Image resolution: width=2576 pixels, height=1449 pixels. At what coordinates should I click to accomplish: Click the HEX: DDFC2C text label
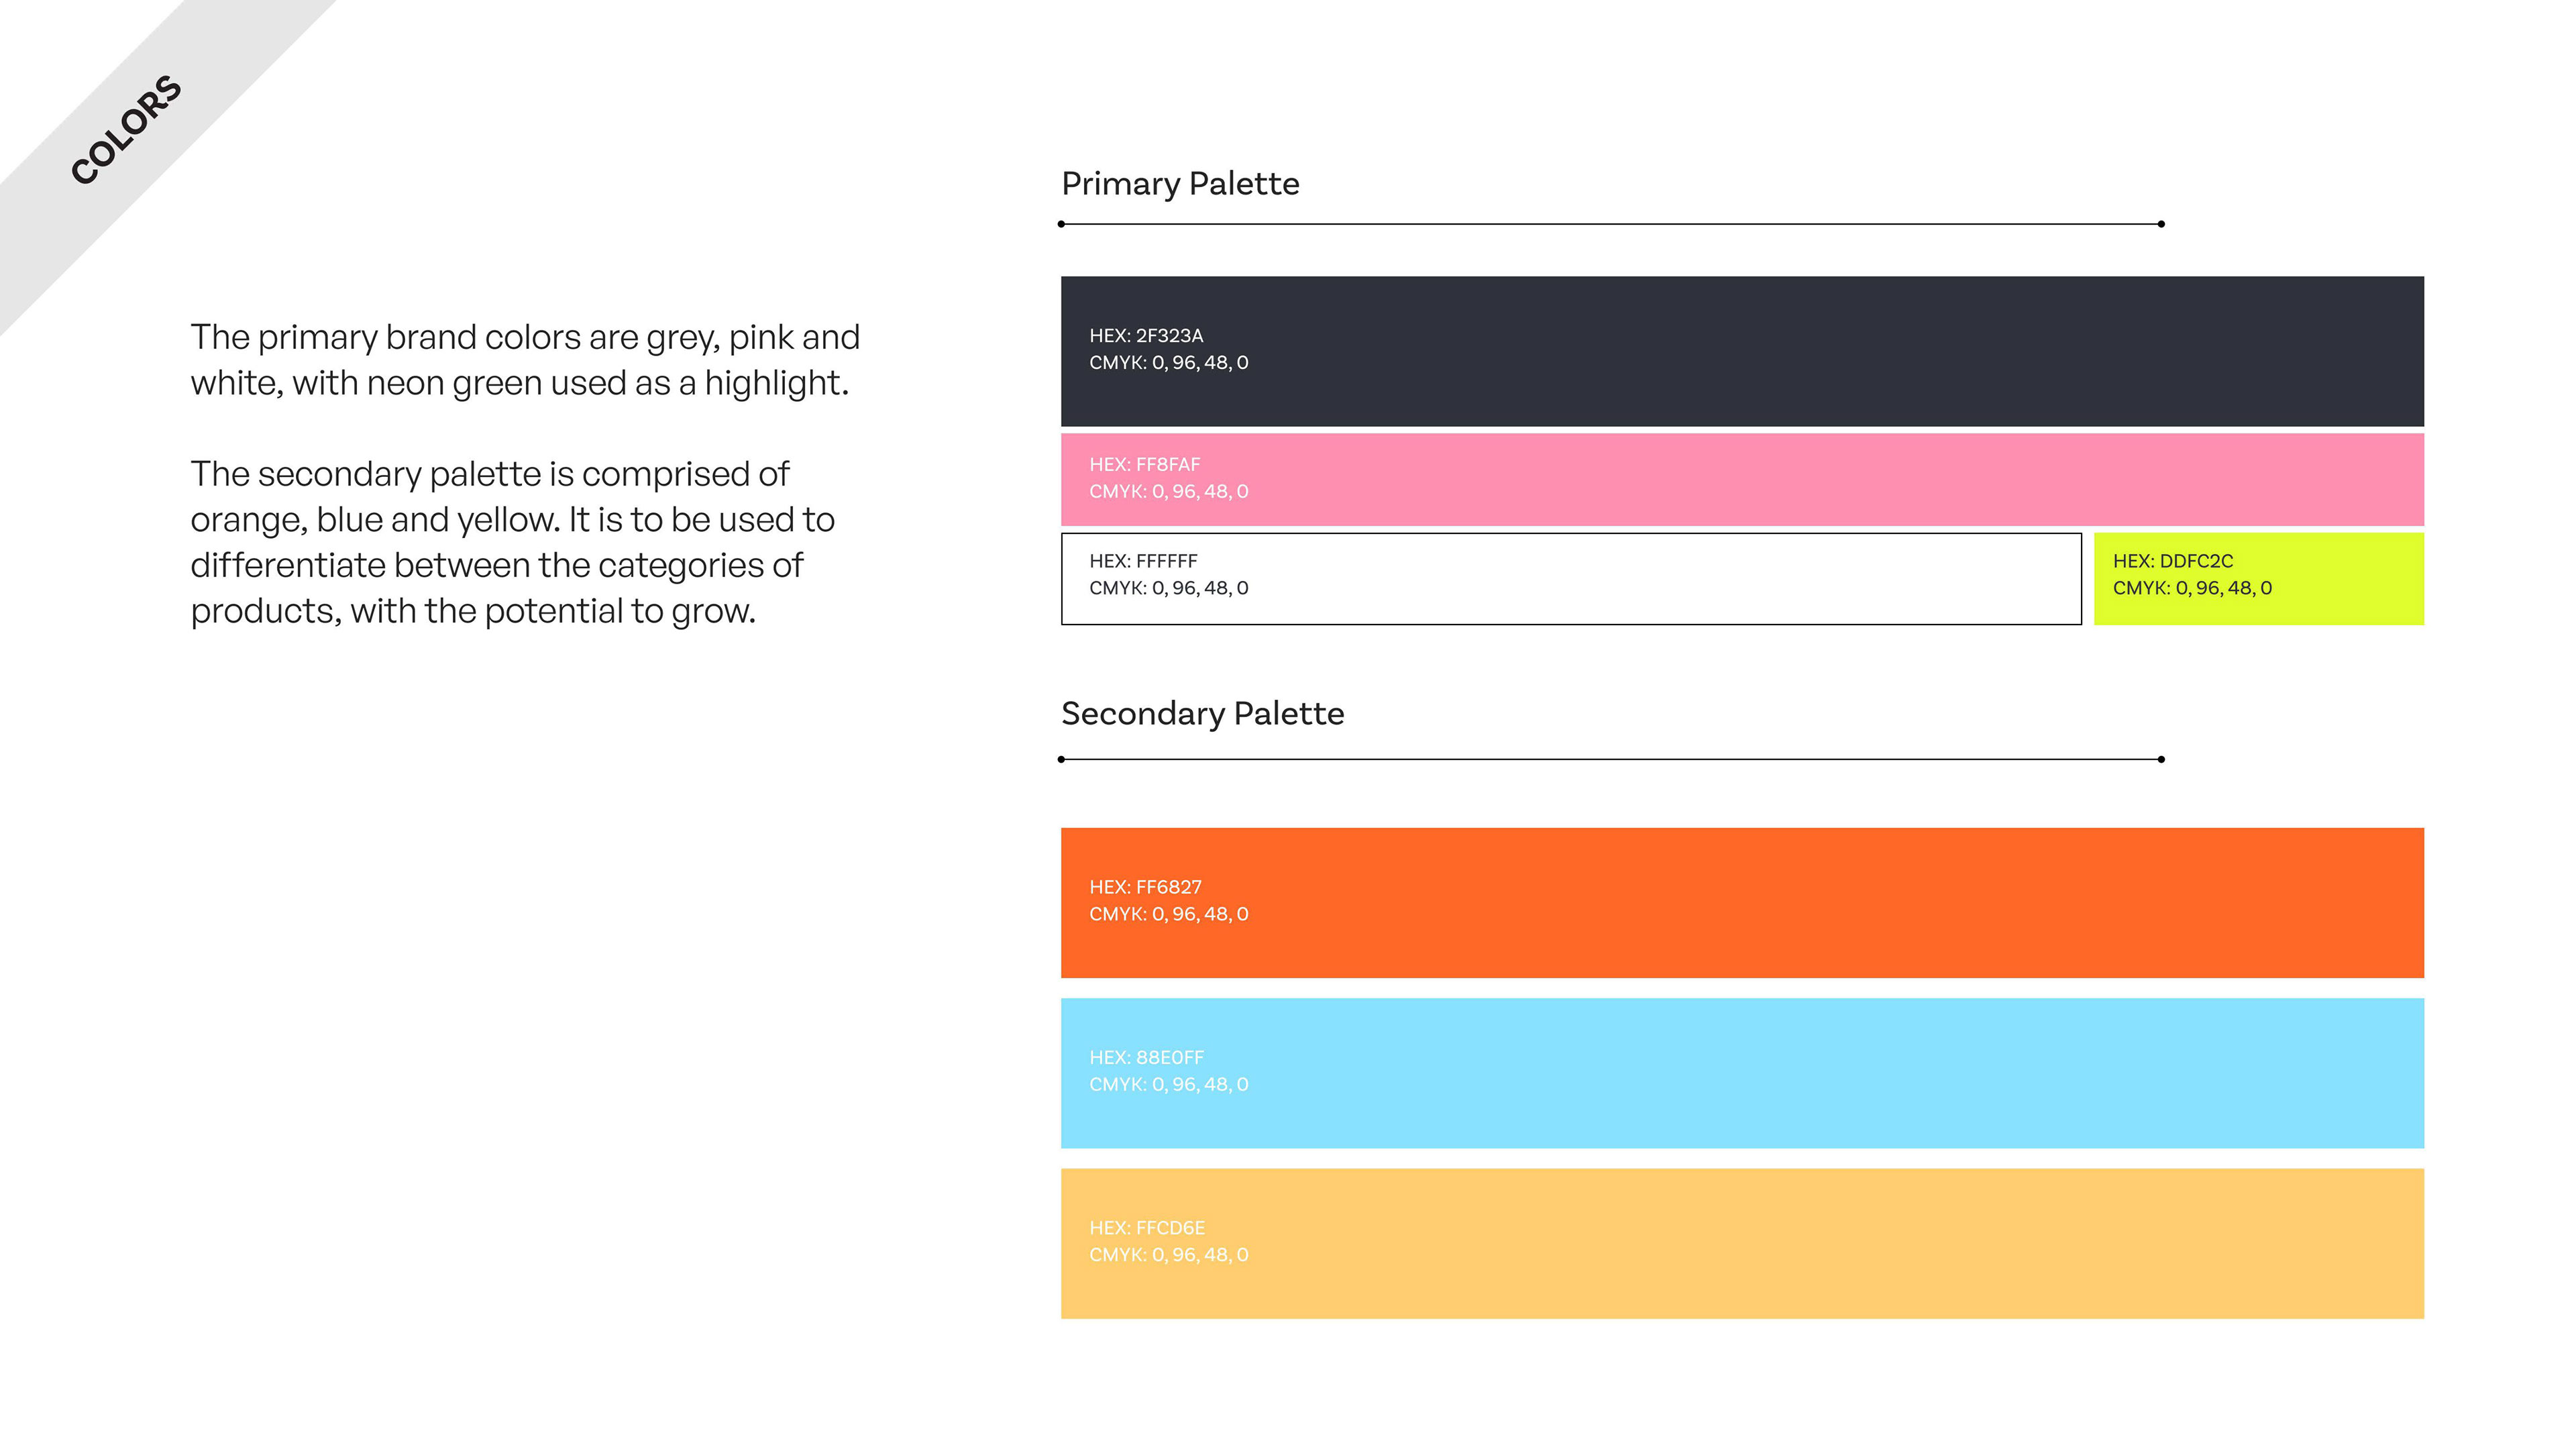pyautogui.click(x=2172, y=561)
